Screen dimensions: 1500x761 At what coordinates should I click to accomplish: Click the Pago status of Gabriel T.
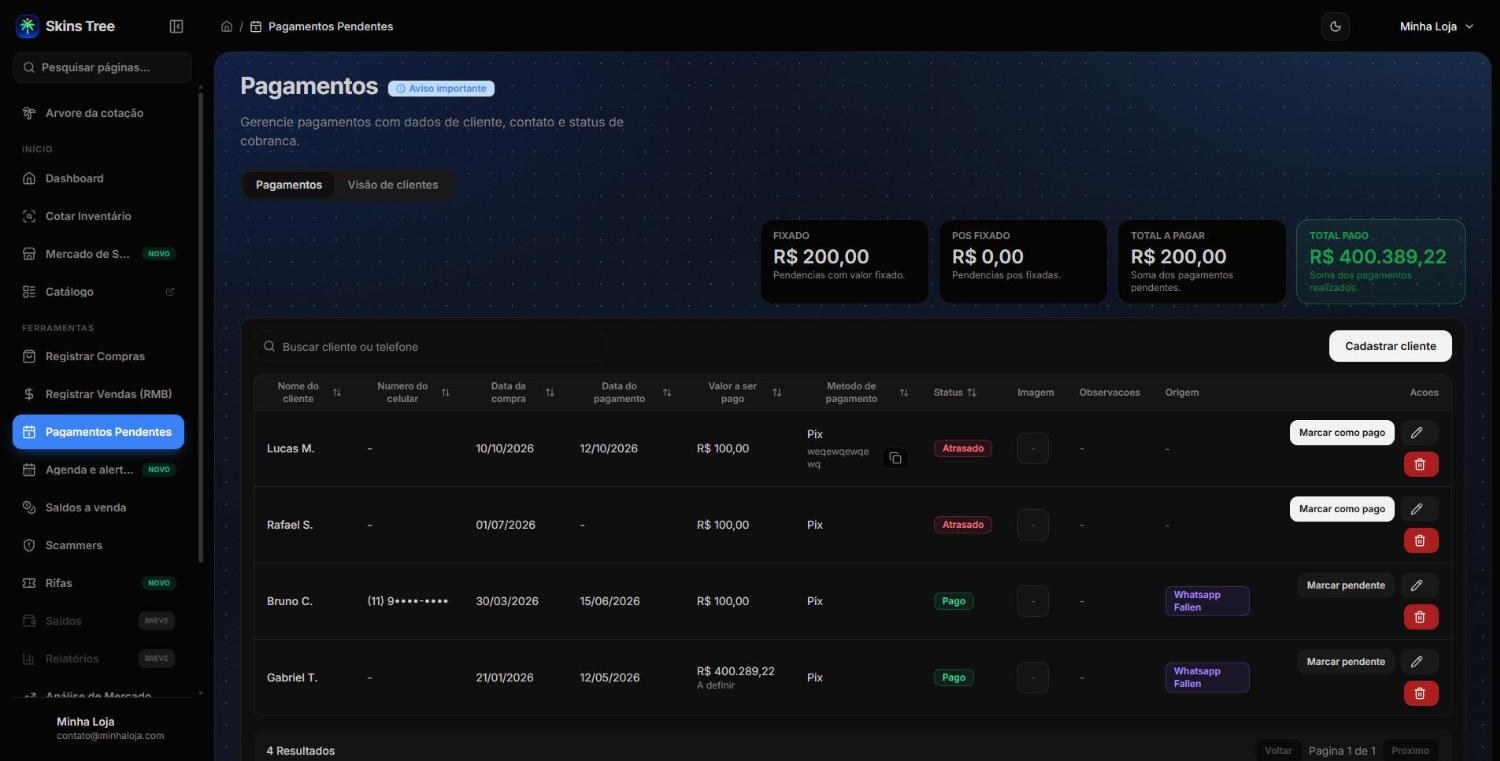[x=954, y=677]
